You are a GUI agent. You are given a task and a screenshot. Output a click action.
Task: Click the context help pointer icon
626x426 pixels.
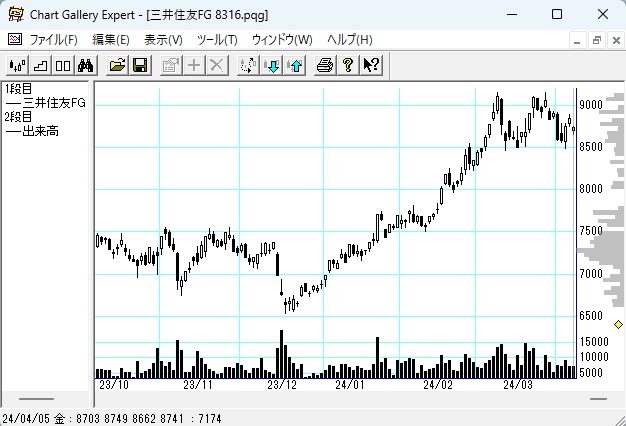[x=371, y=65]
